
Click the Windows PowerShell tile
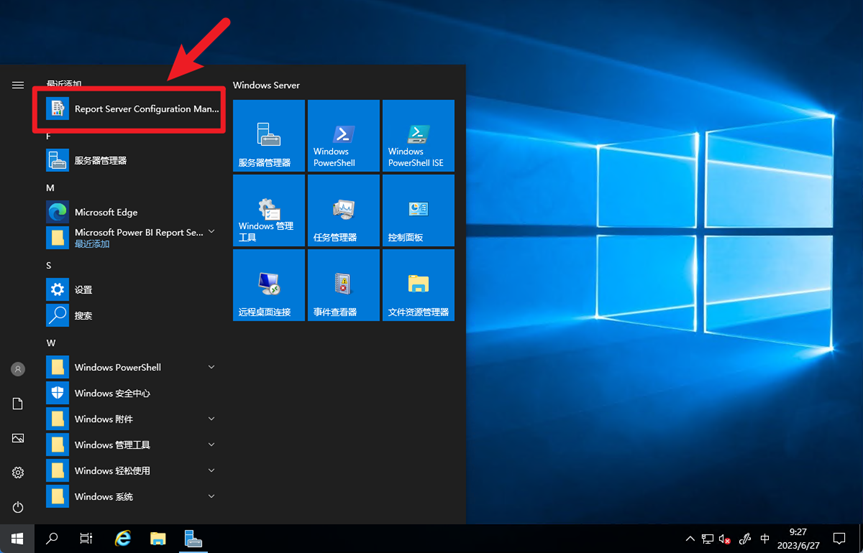point(343,136)
